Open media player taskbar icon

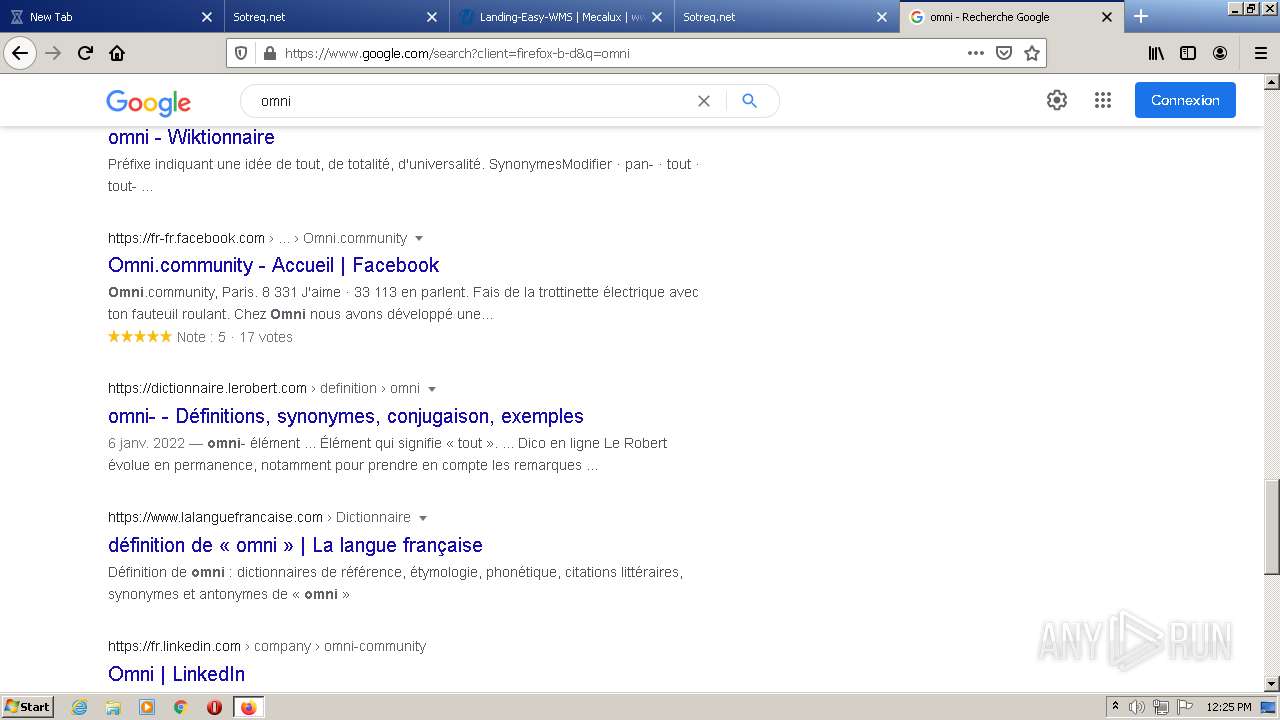tap(147, 707)
